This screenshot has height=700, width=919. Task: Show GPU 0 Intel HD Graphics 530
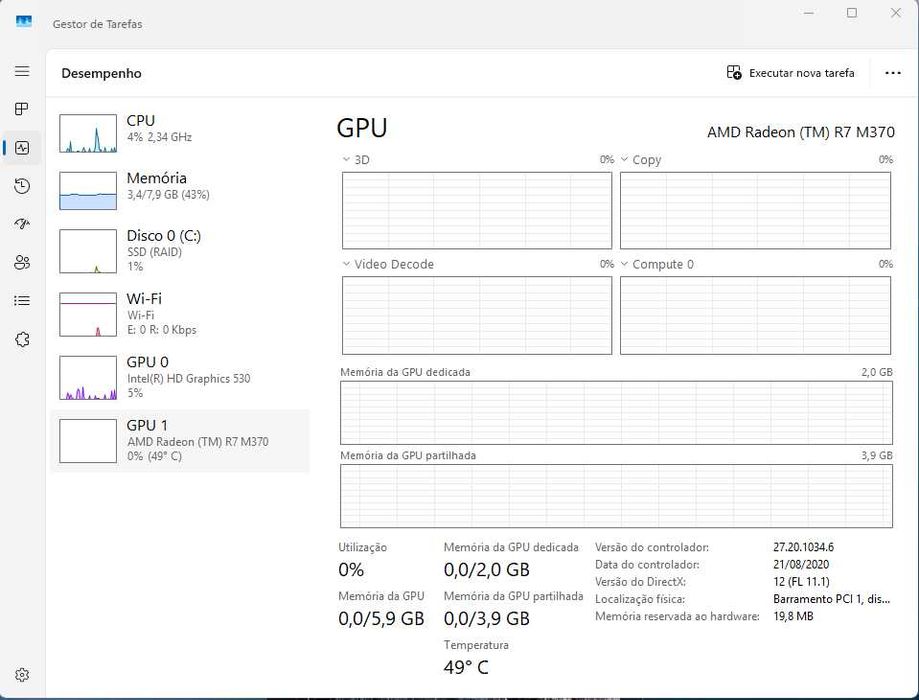coord(180,377)
